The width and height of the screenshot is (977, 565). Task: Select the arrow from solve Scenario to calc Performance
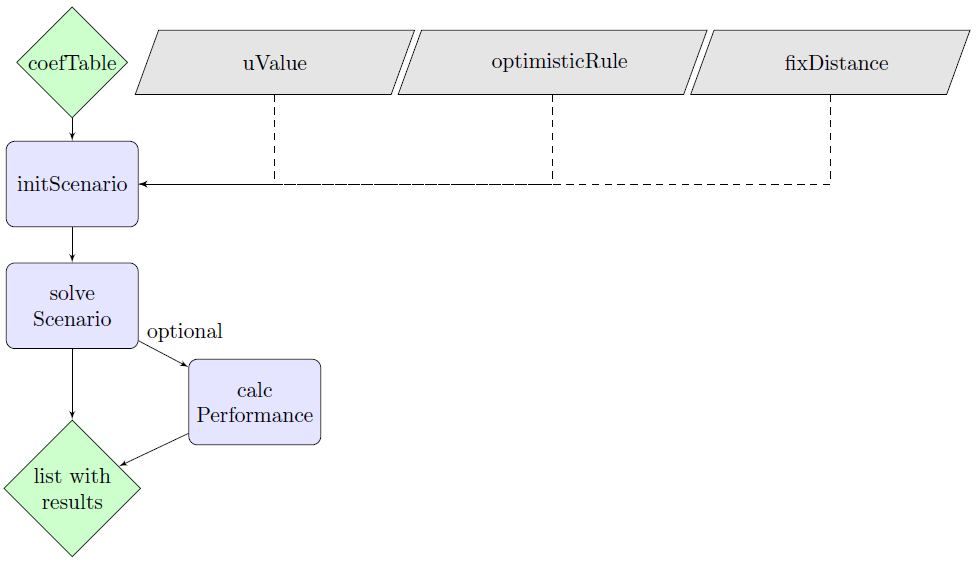click(x=163, y=354)
